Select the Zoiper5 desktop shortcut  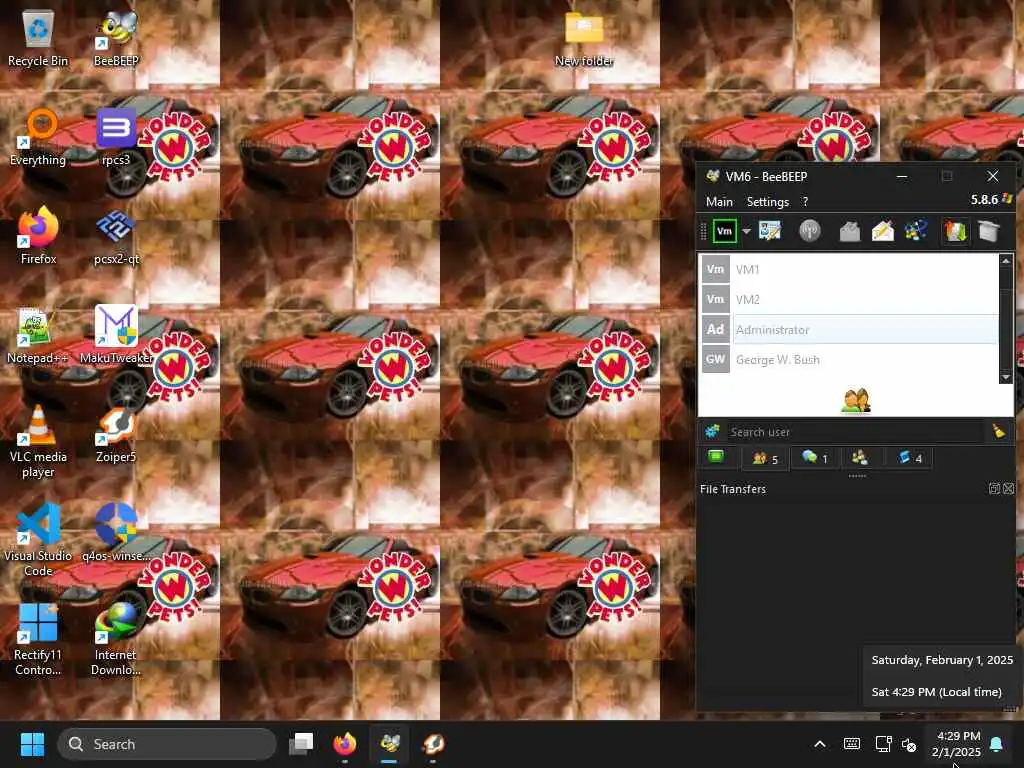[116, 434]
